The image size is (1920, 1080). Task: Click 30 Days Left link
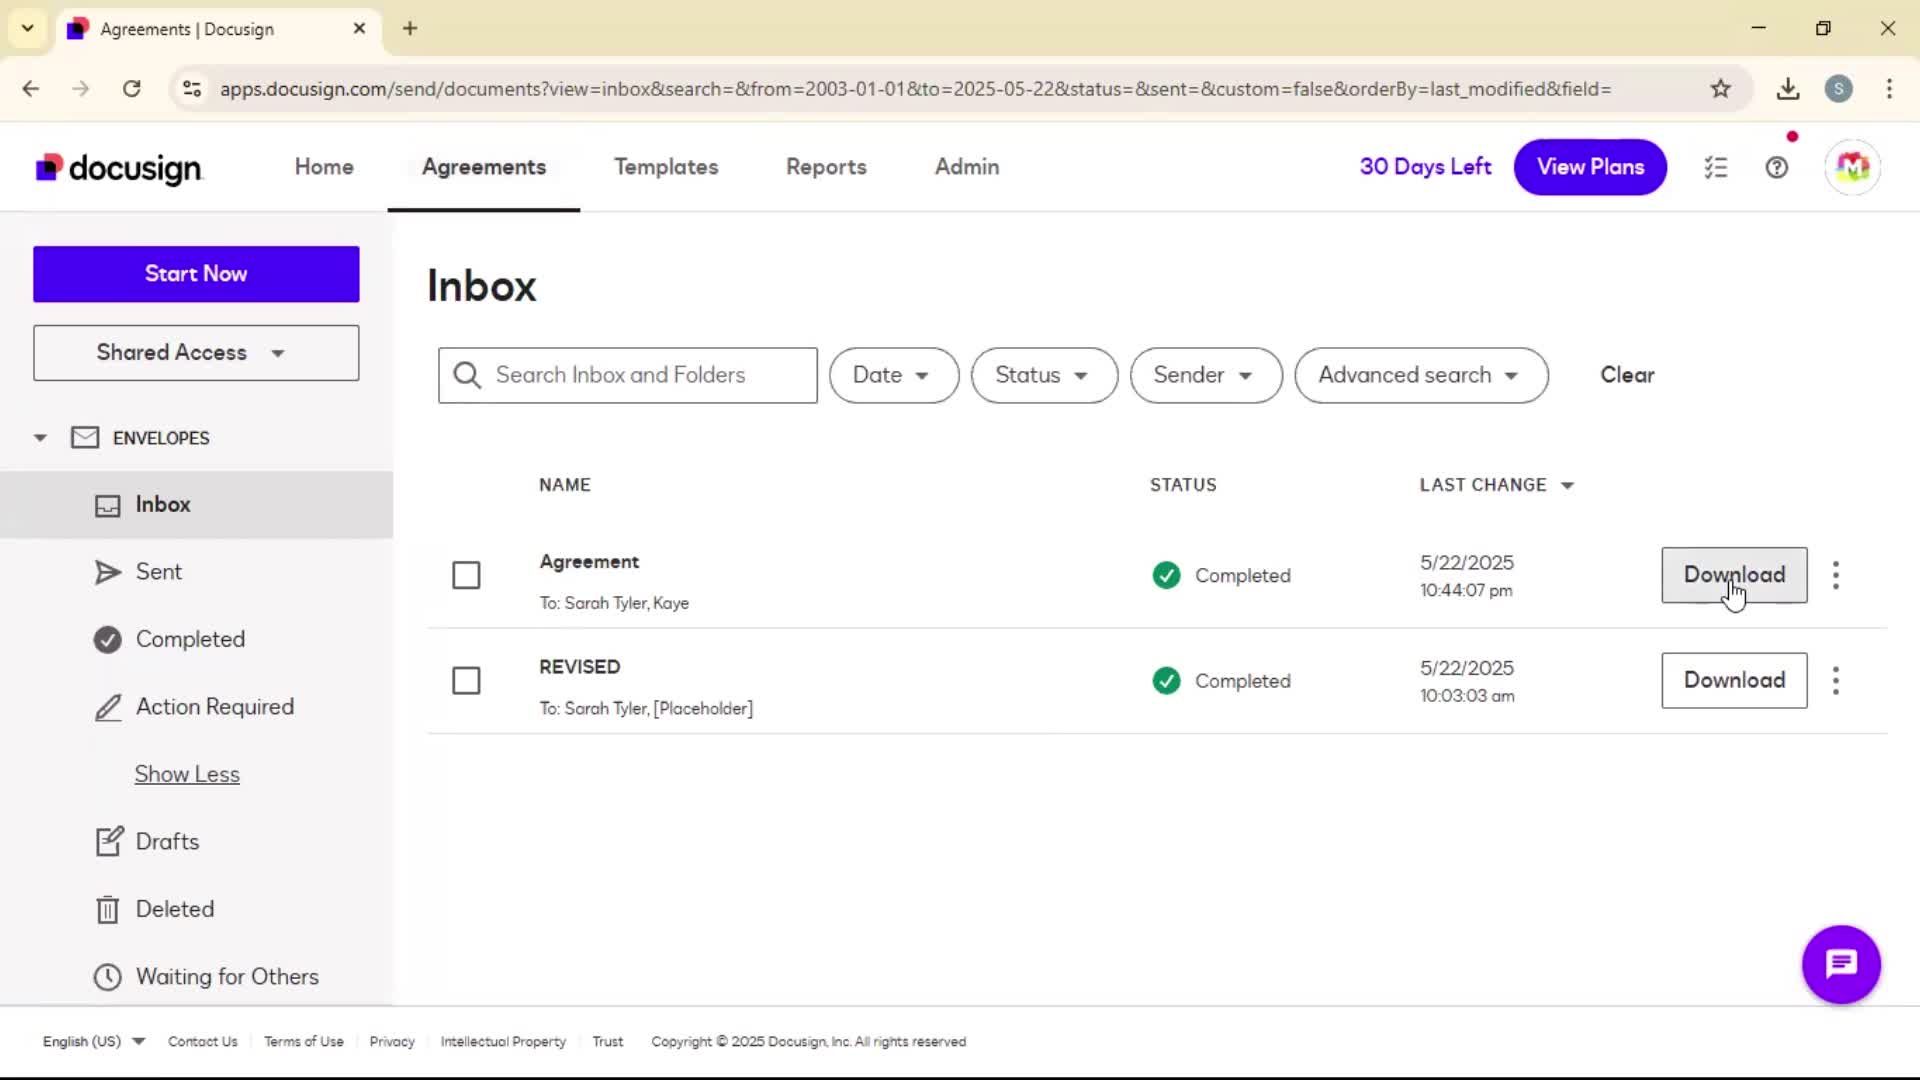pos(1425,167)
